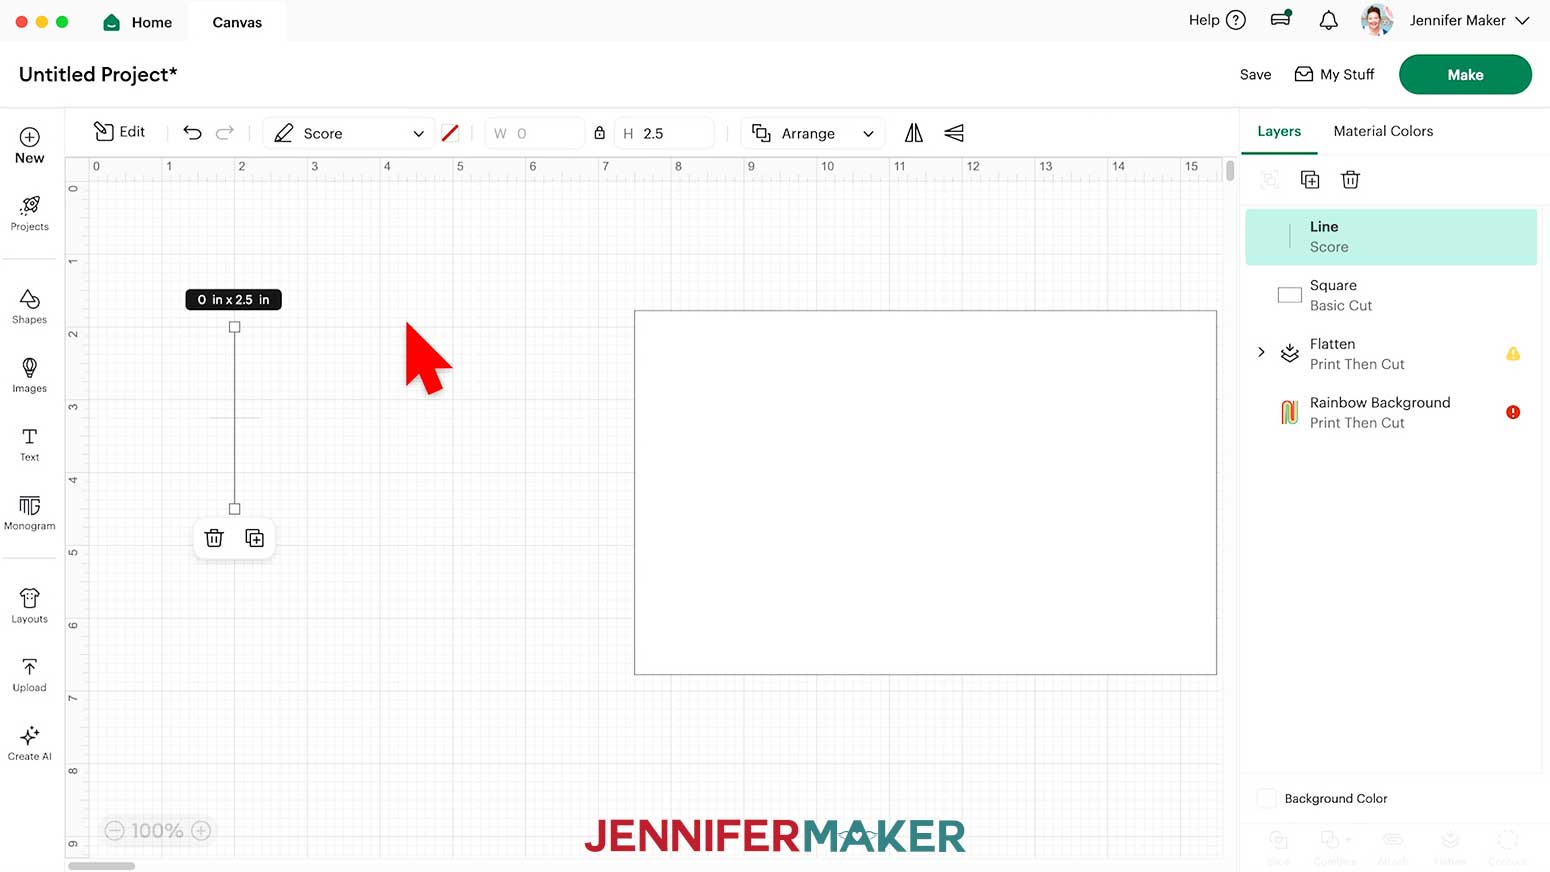
Task: Click the Edit button
Action: 119,132
